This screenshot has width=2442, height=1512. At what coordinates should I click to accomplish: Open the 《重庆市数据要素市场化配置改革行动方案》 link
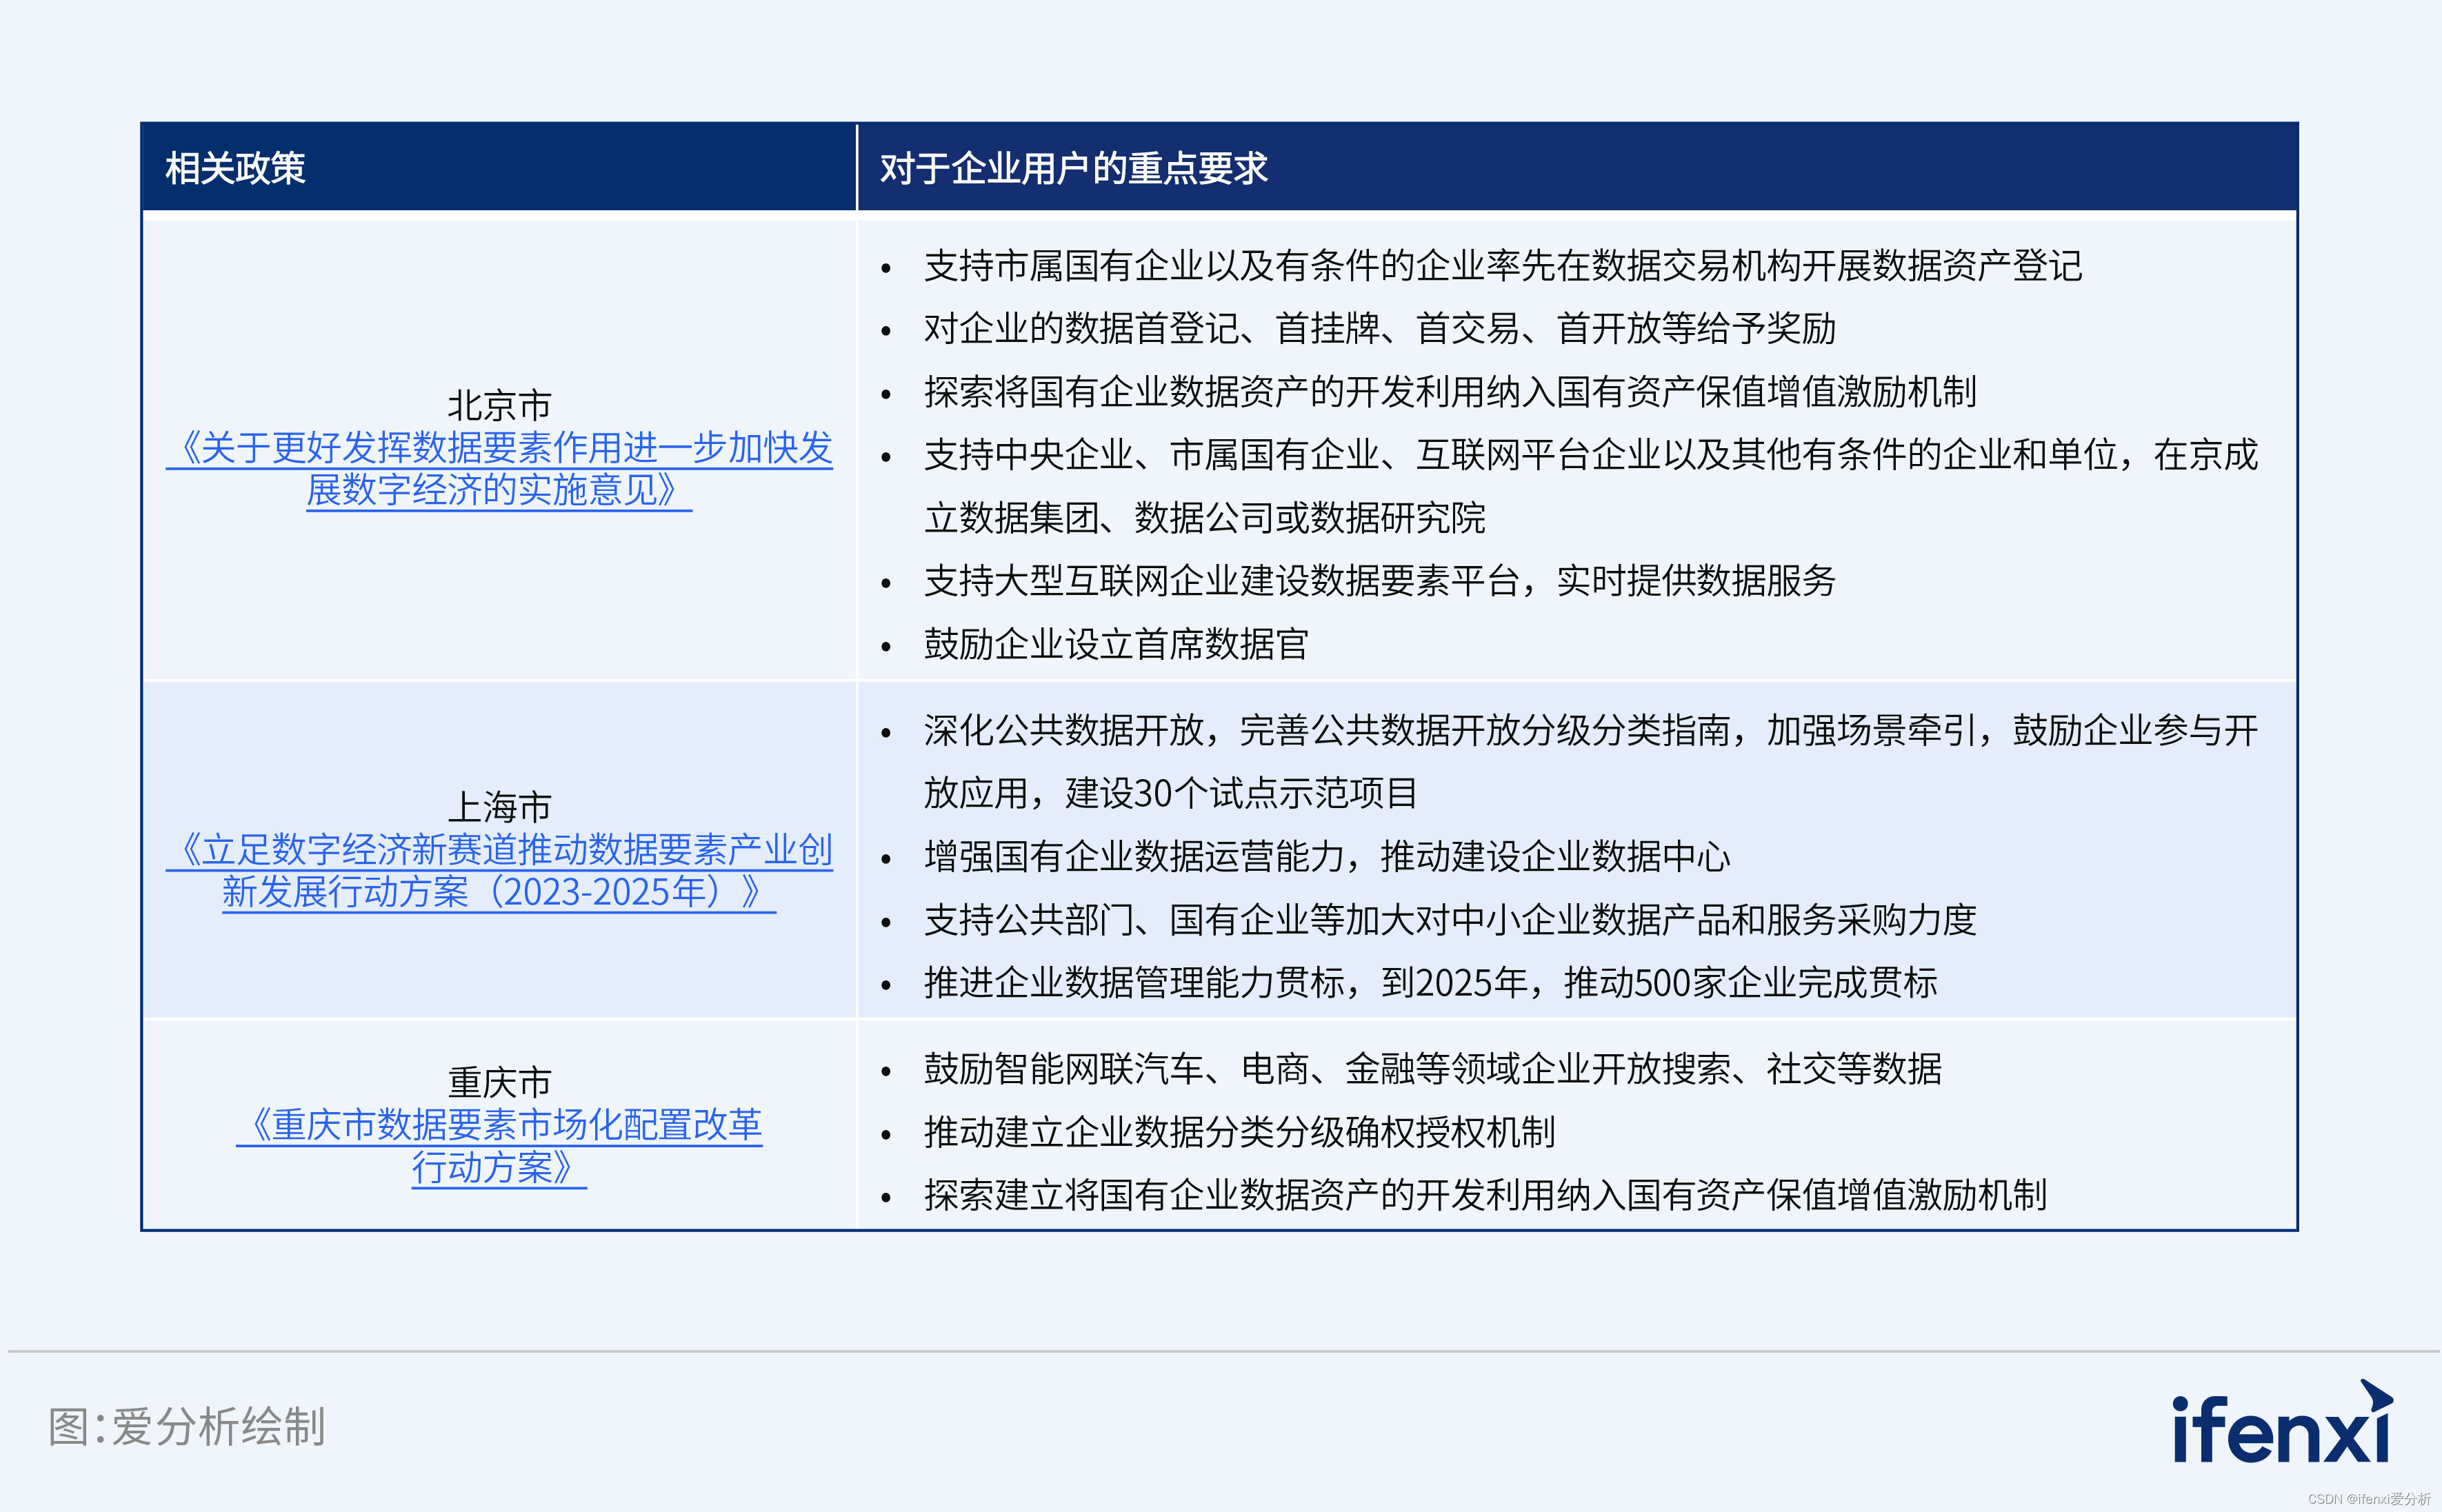pos(499,1146)
